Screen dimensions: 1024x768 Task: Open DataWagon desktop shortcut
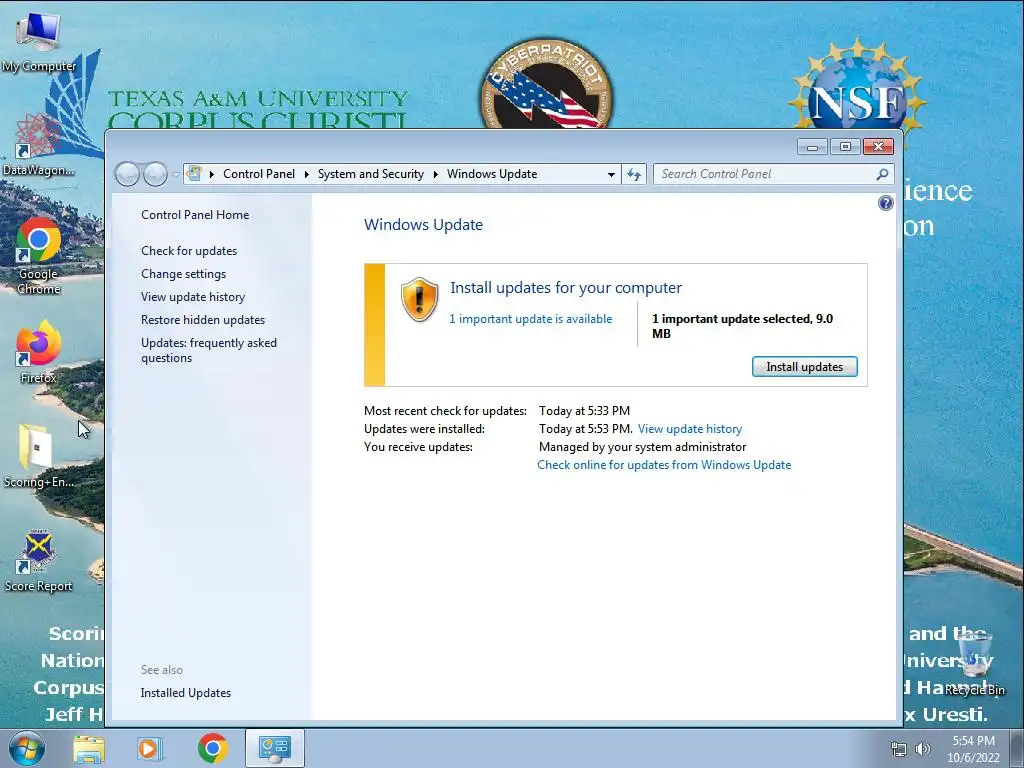pyautogui.click(x=38, y=144)
